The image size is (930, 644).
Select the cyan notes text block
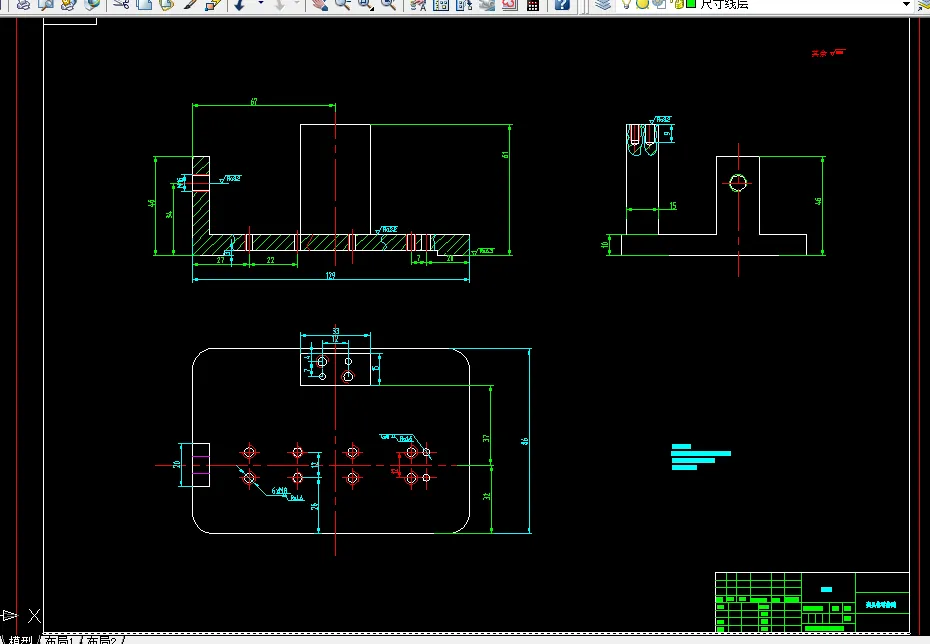coord(700,457)
